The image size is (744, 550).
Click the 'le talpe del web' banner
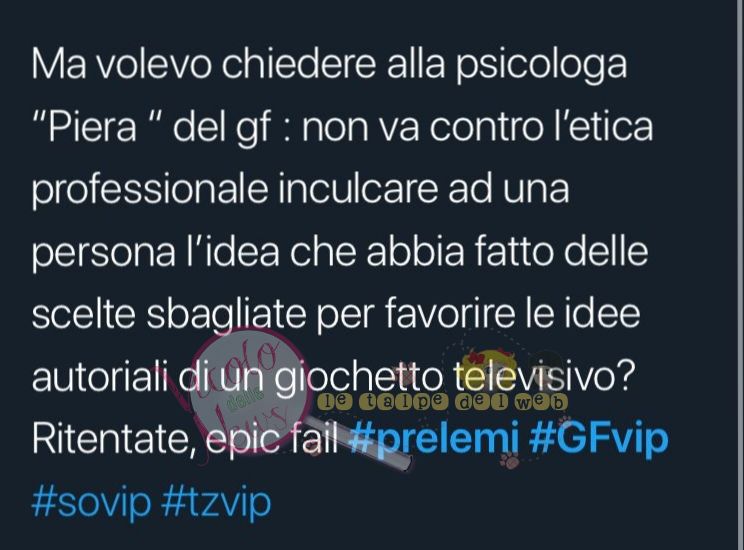(442, 402)
